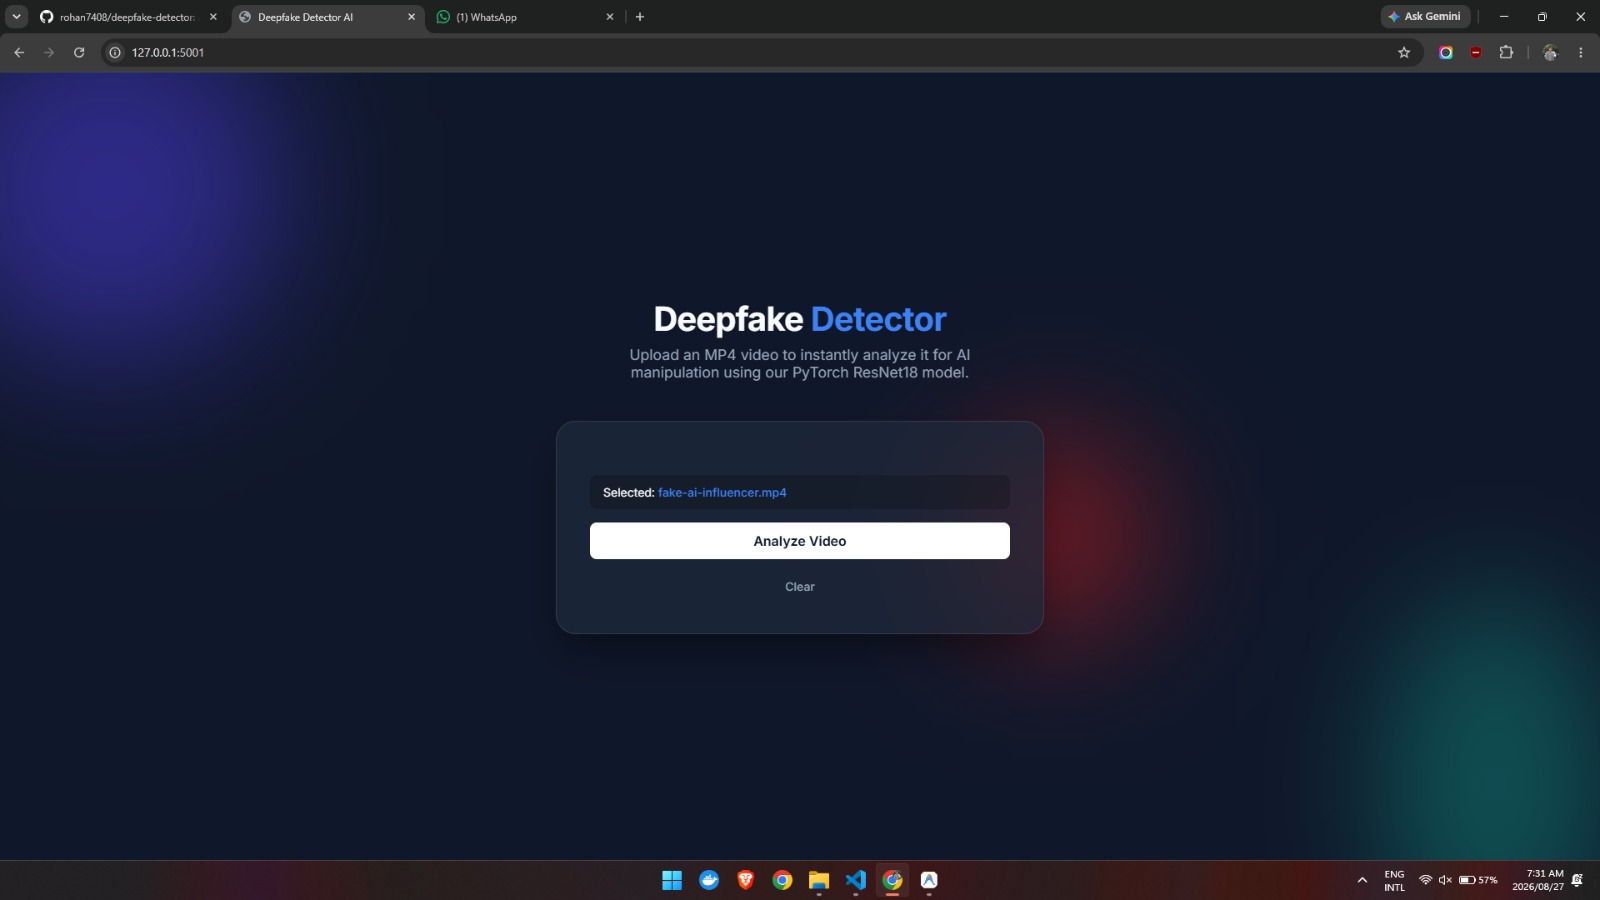Go forward to the next page
This screenshot has width=1600, height=900.
(x=49, y=52)
